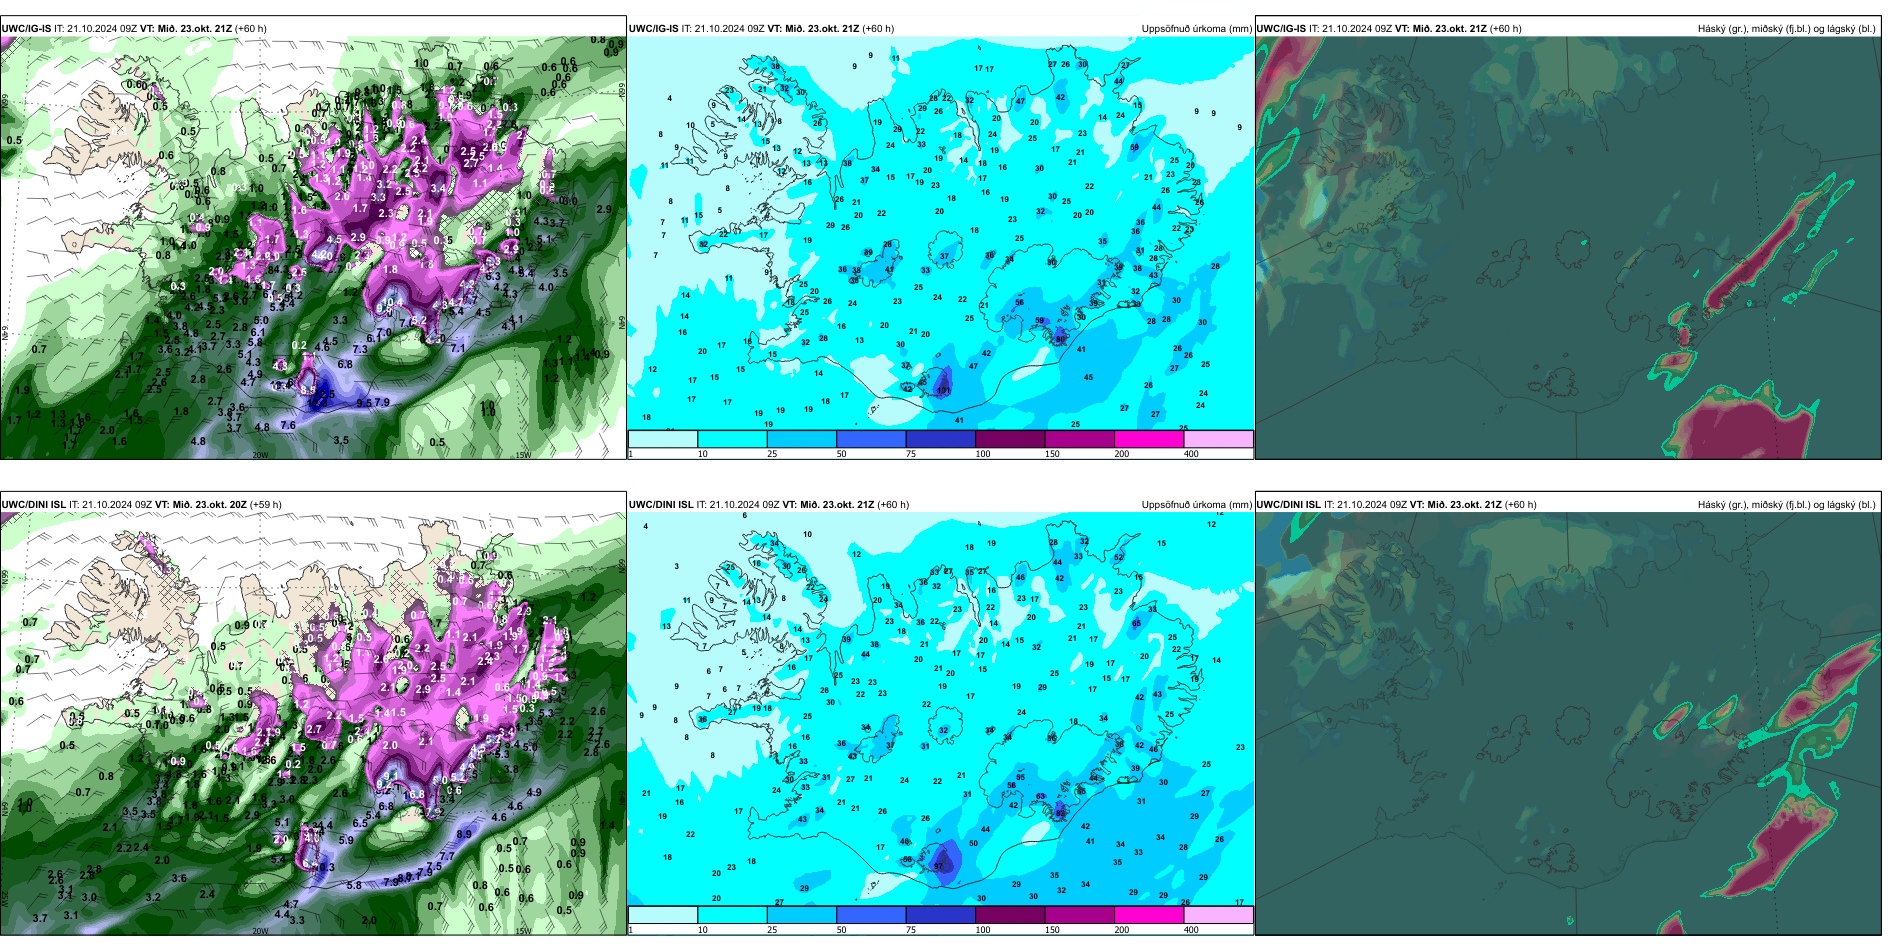Open the top-middle UWC/IG-IS accumulated precipitation map
This screenshot has width=1900, height=950.
coord(940,234)
